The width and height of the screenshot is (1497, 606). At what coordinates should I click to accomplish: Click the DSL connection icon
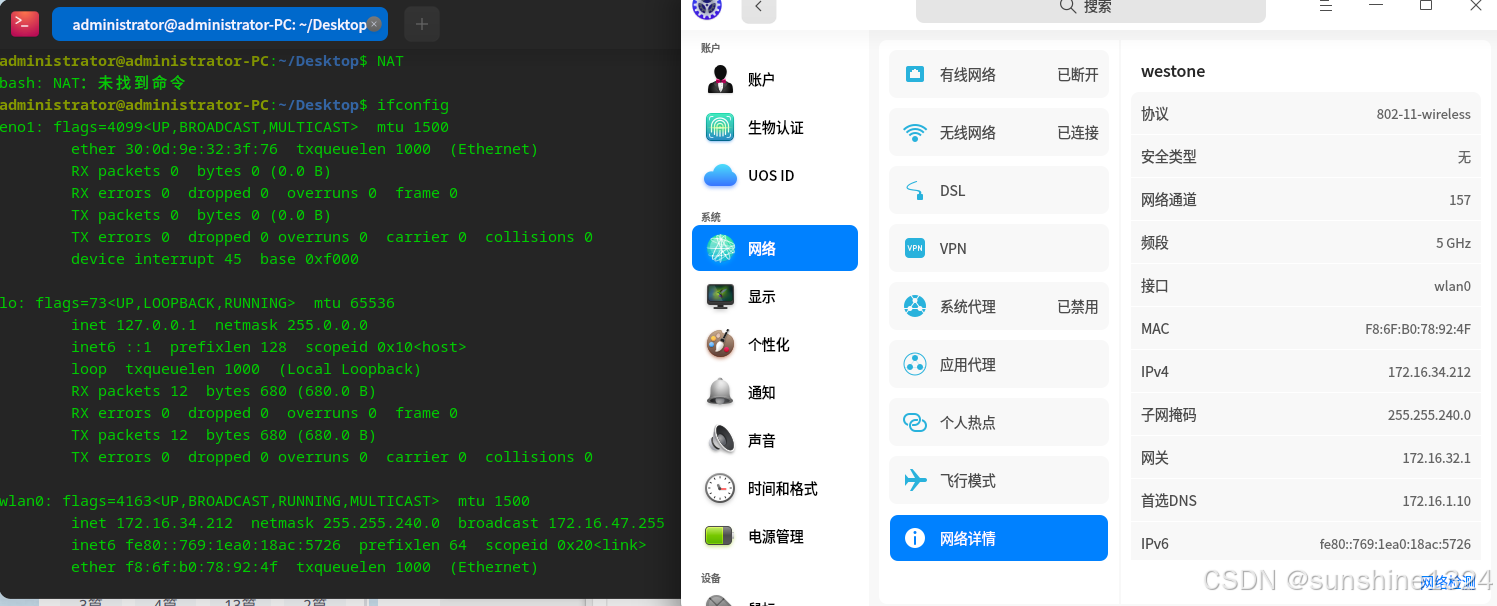tap(915, 190)
